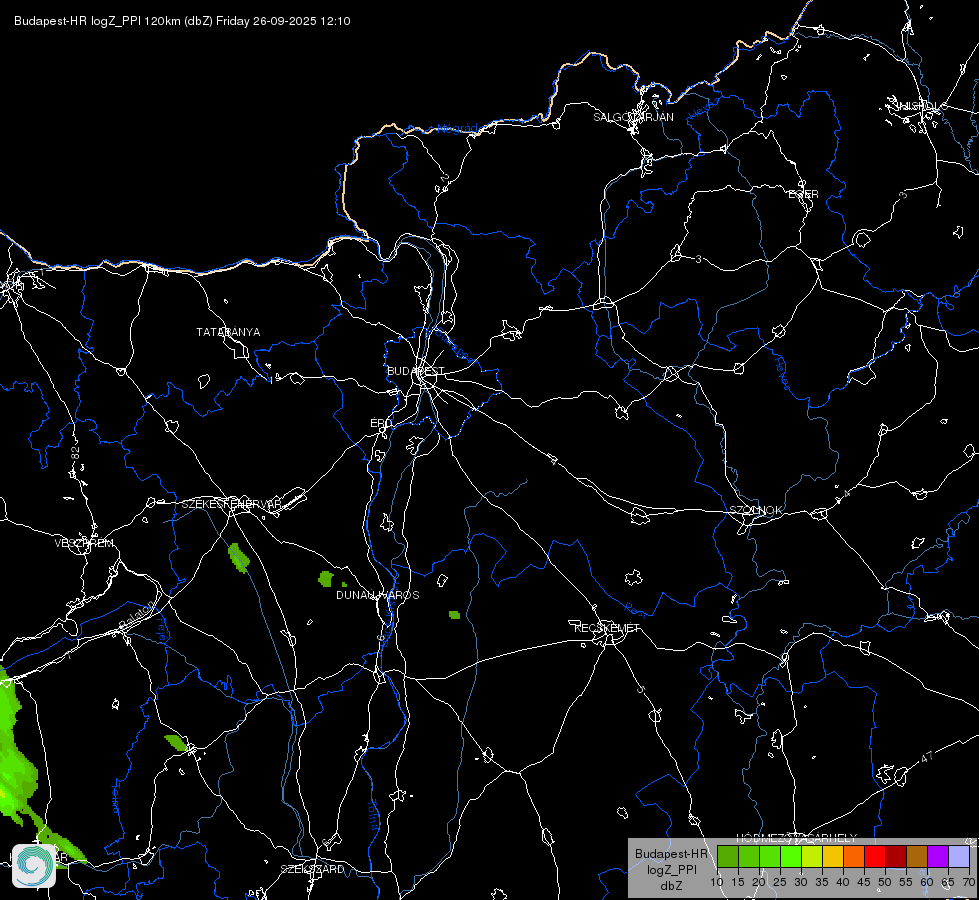This screenshot has width=979, height=900.
Task: Click the DUNAUJVAROS city label
Action: click(377, 595)
